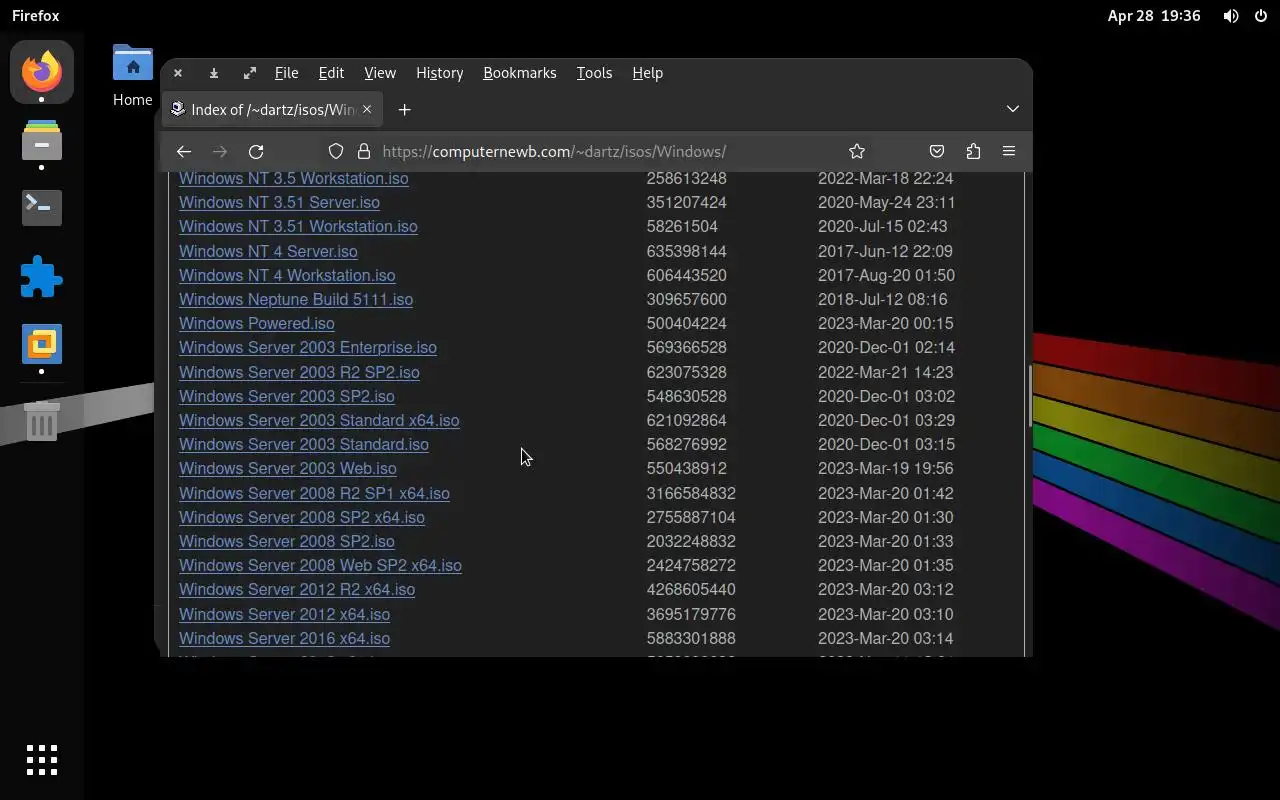1280x800 pixels.
Task: Select file size 4268605440
Action: (x=691, y=590)
